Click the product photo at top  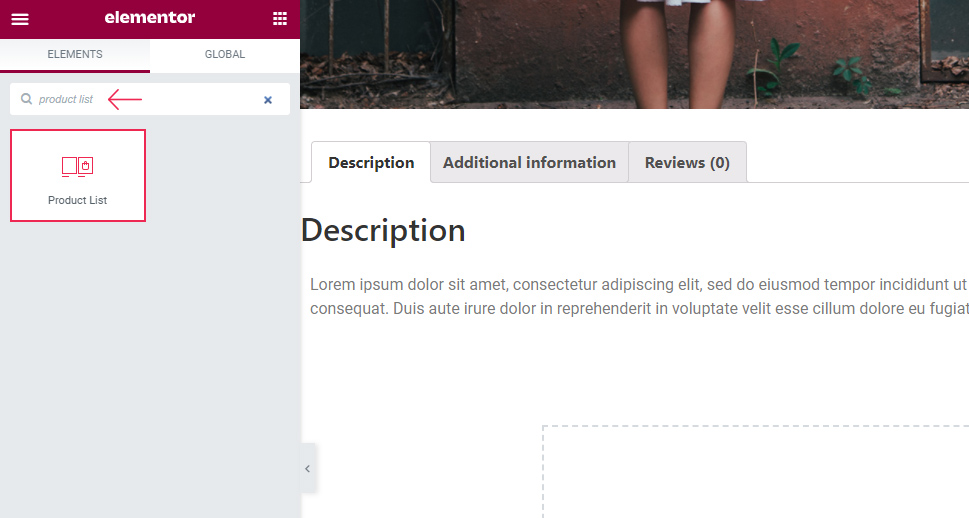click(635, 54)
